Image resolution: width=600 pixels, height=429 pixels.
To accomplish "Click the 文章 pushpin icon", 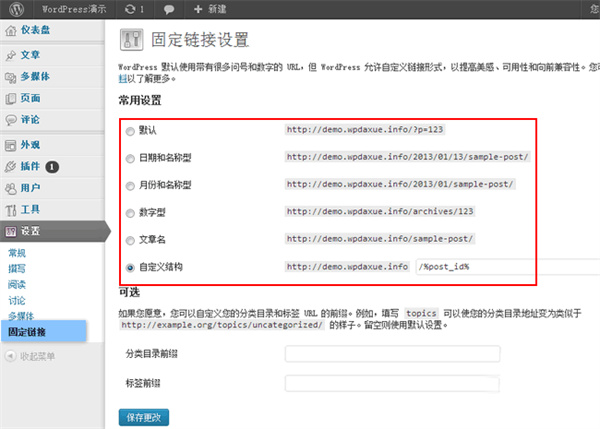I will click(x=11, y=55).
